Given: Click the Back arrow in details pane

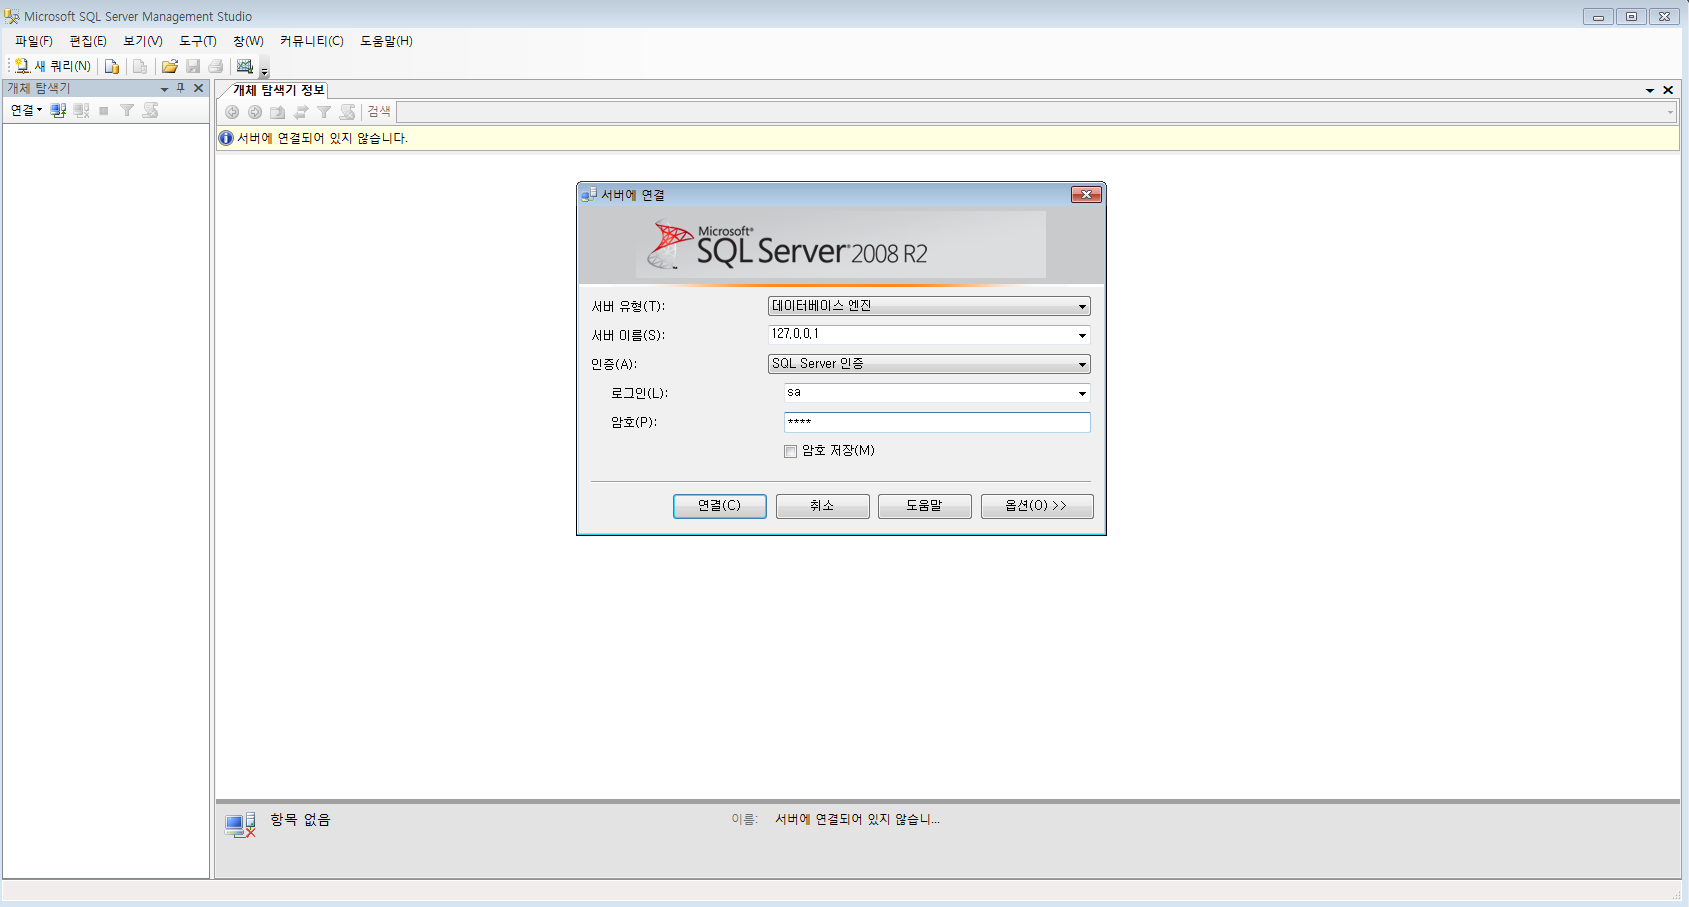Looking at the screenshot, I should click(232, 112).
